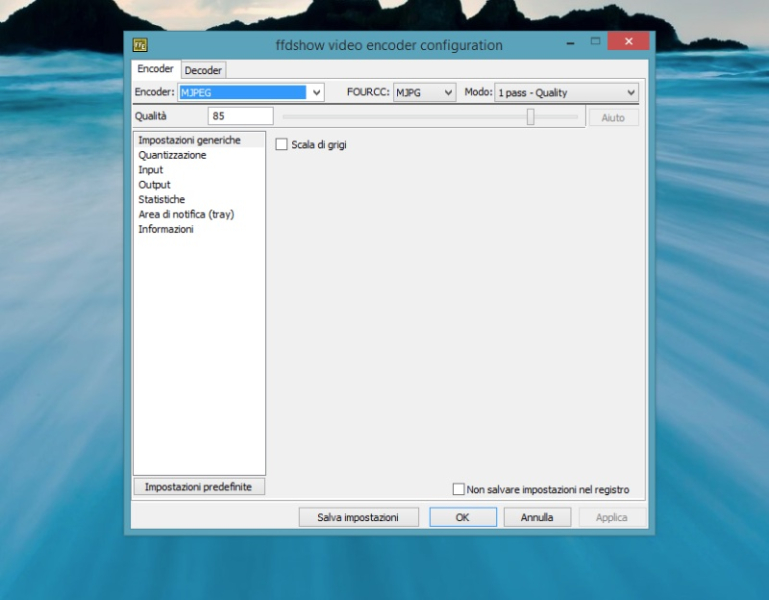Open the Modo dropdown with 1 pass - Quality

(x=630, y=93)
